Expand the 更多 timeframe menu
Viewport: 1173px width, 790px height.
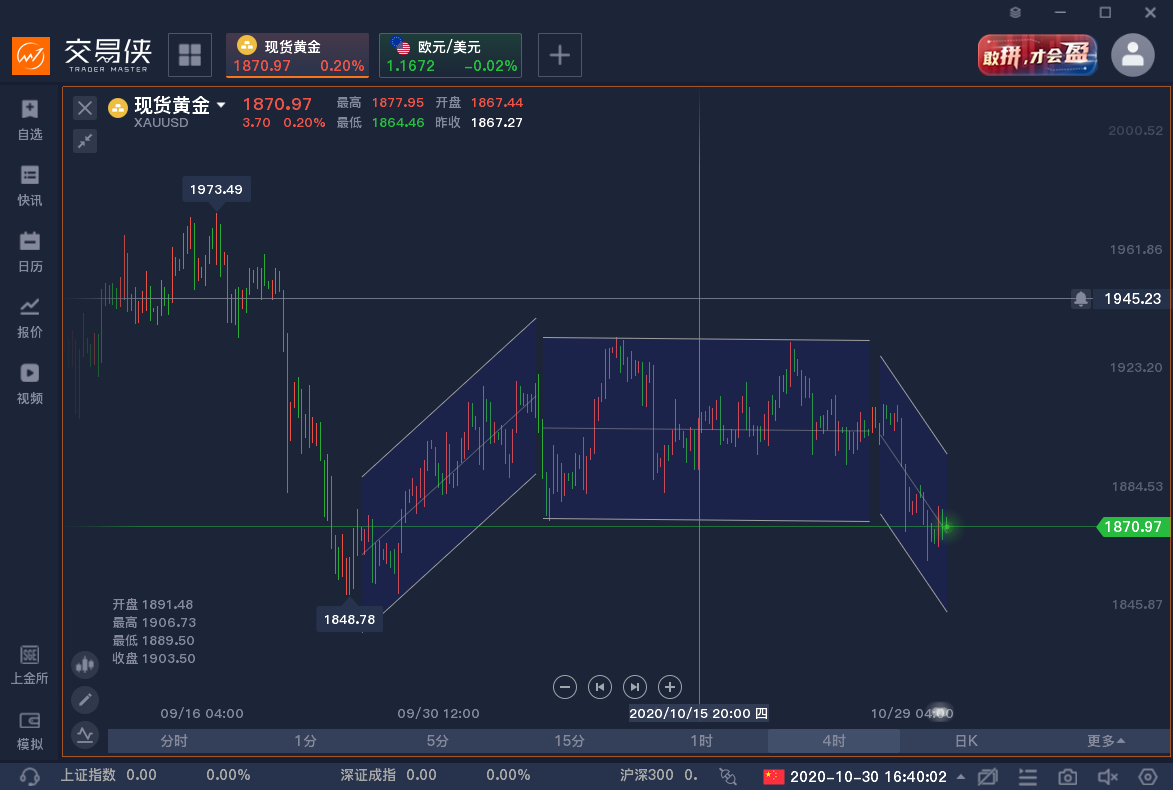click(x=1106, y=741)
